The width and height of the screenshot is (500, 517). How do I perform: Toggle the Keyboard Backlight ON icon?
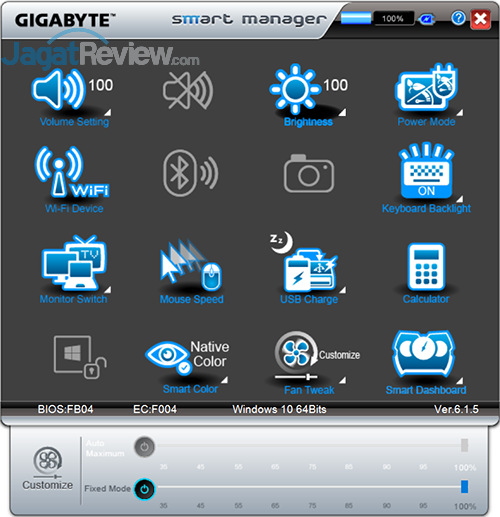(426, 170)
